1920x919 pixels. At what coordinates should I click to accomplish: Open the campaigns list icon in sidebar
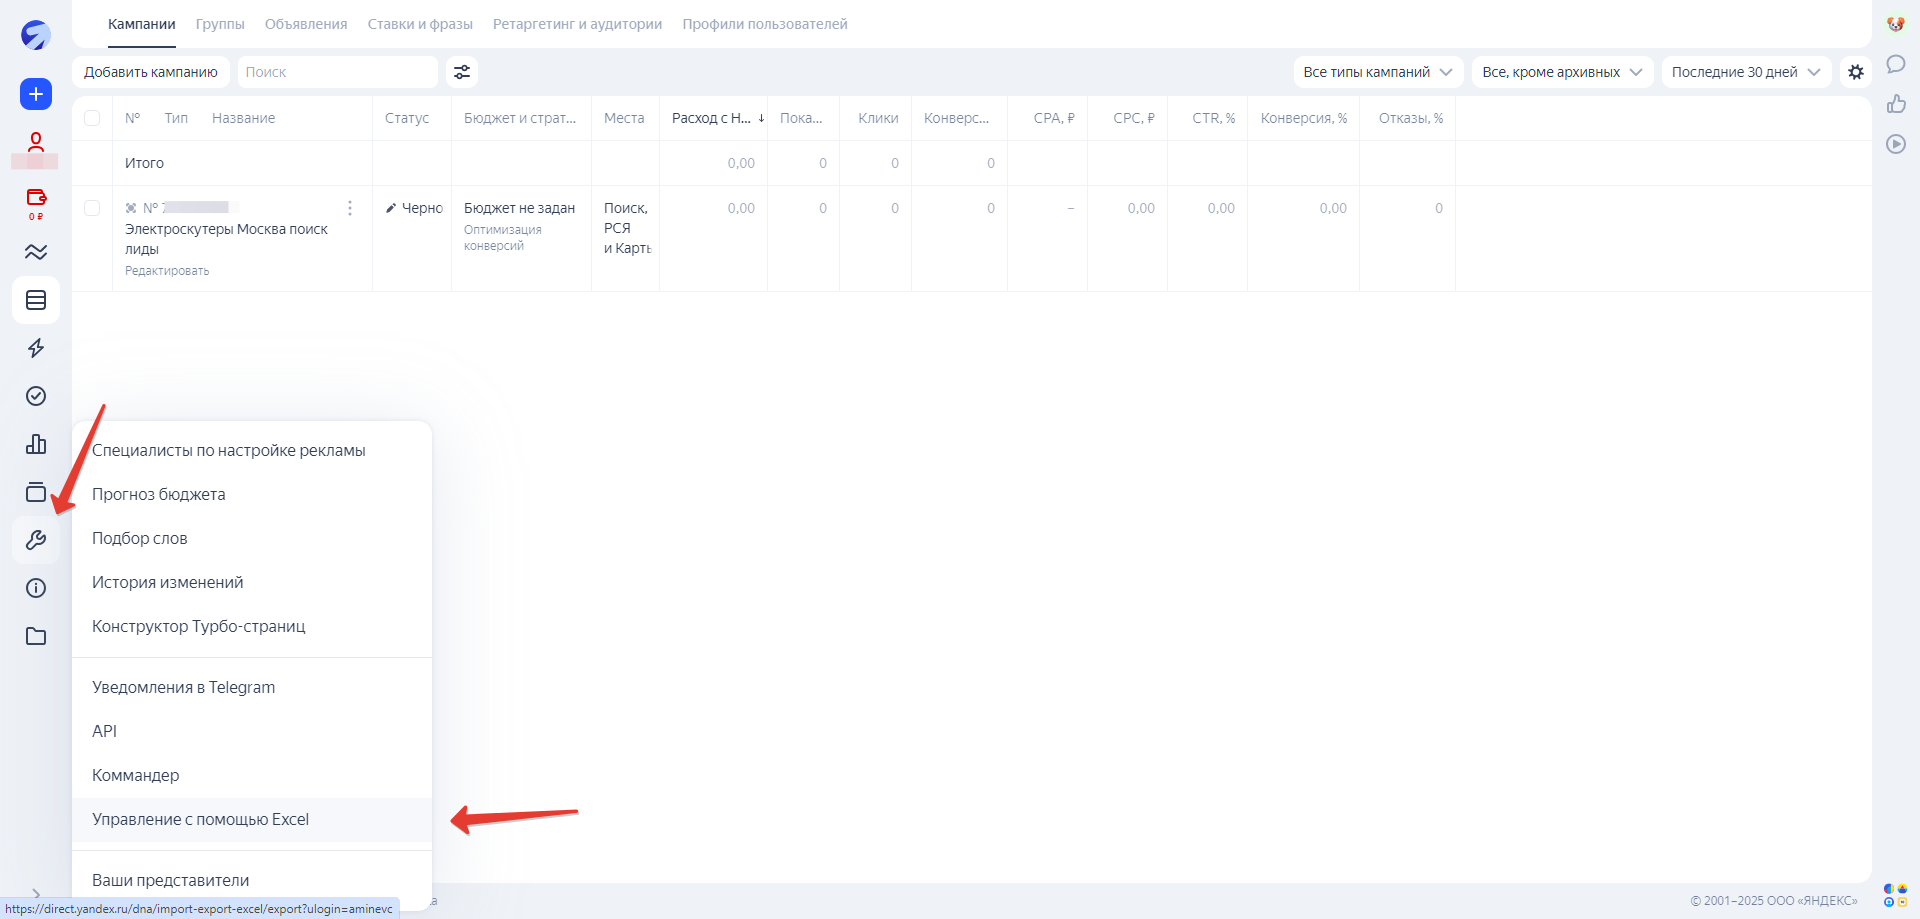(36, 300)
